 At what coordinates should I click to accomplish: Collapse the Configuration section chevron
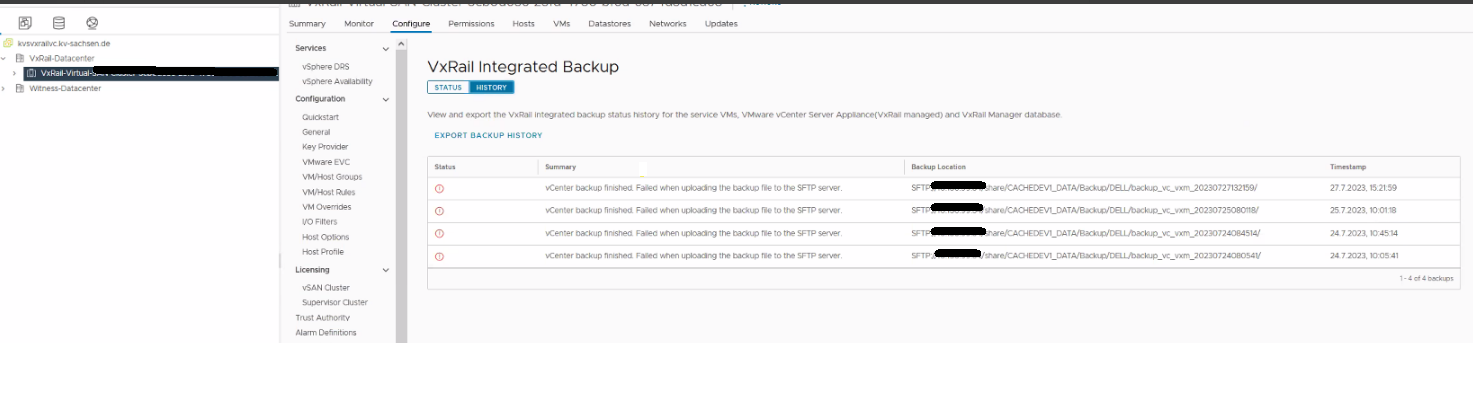tap(386, 100)
